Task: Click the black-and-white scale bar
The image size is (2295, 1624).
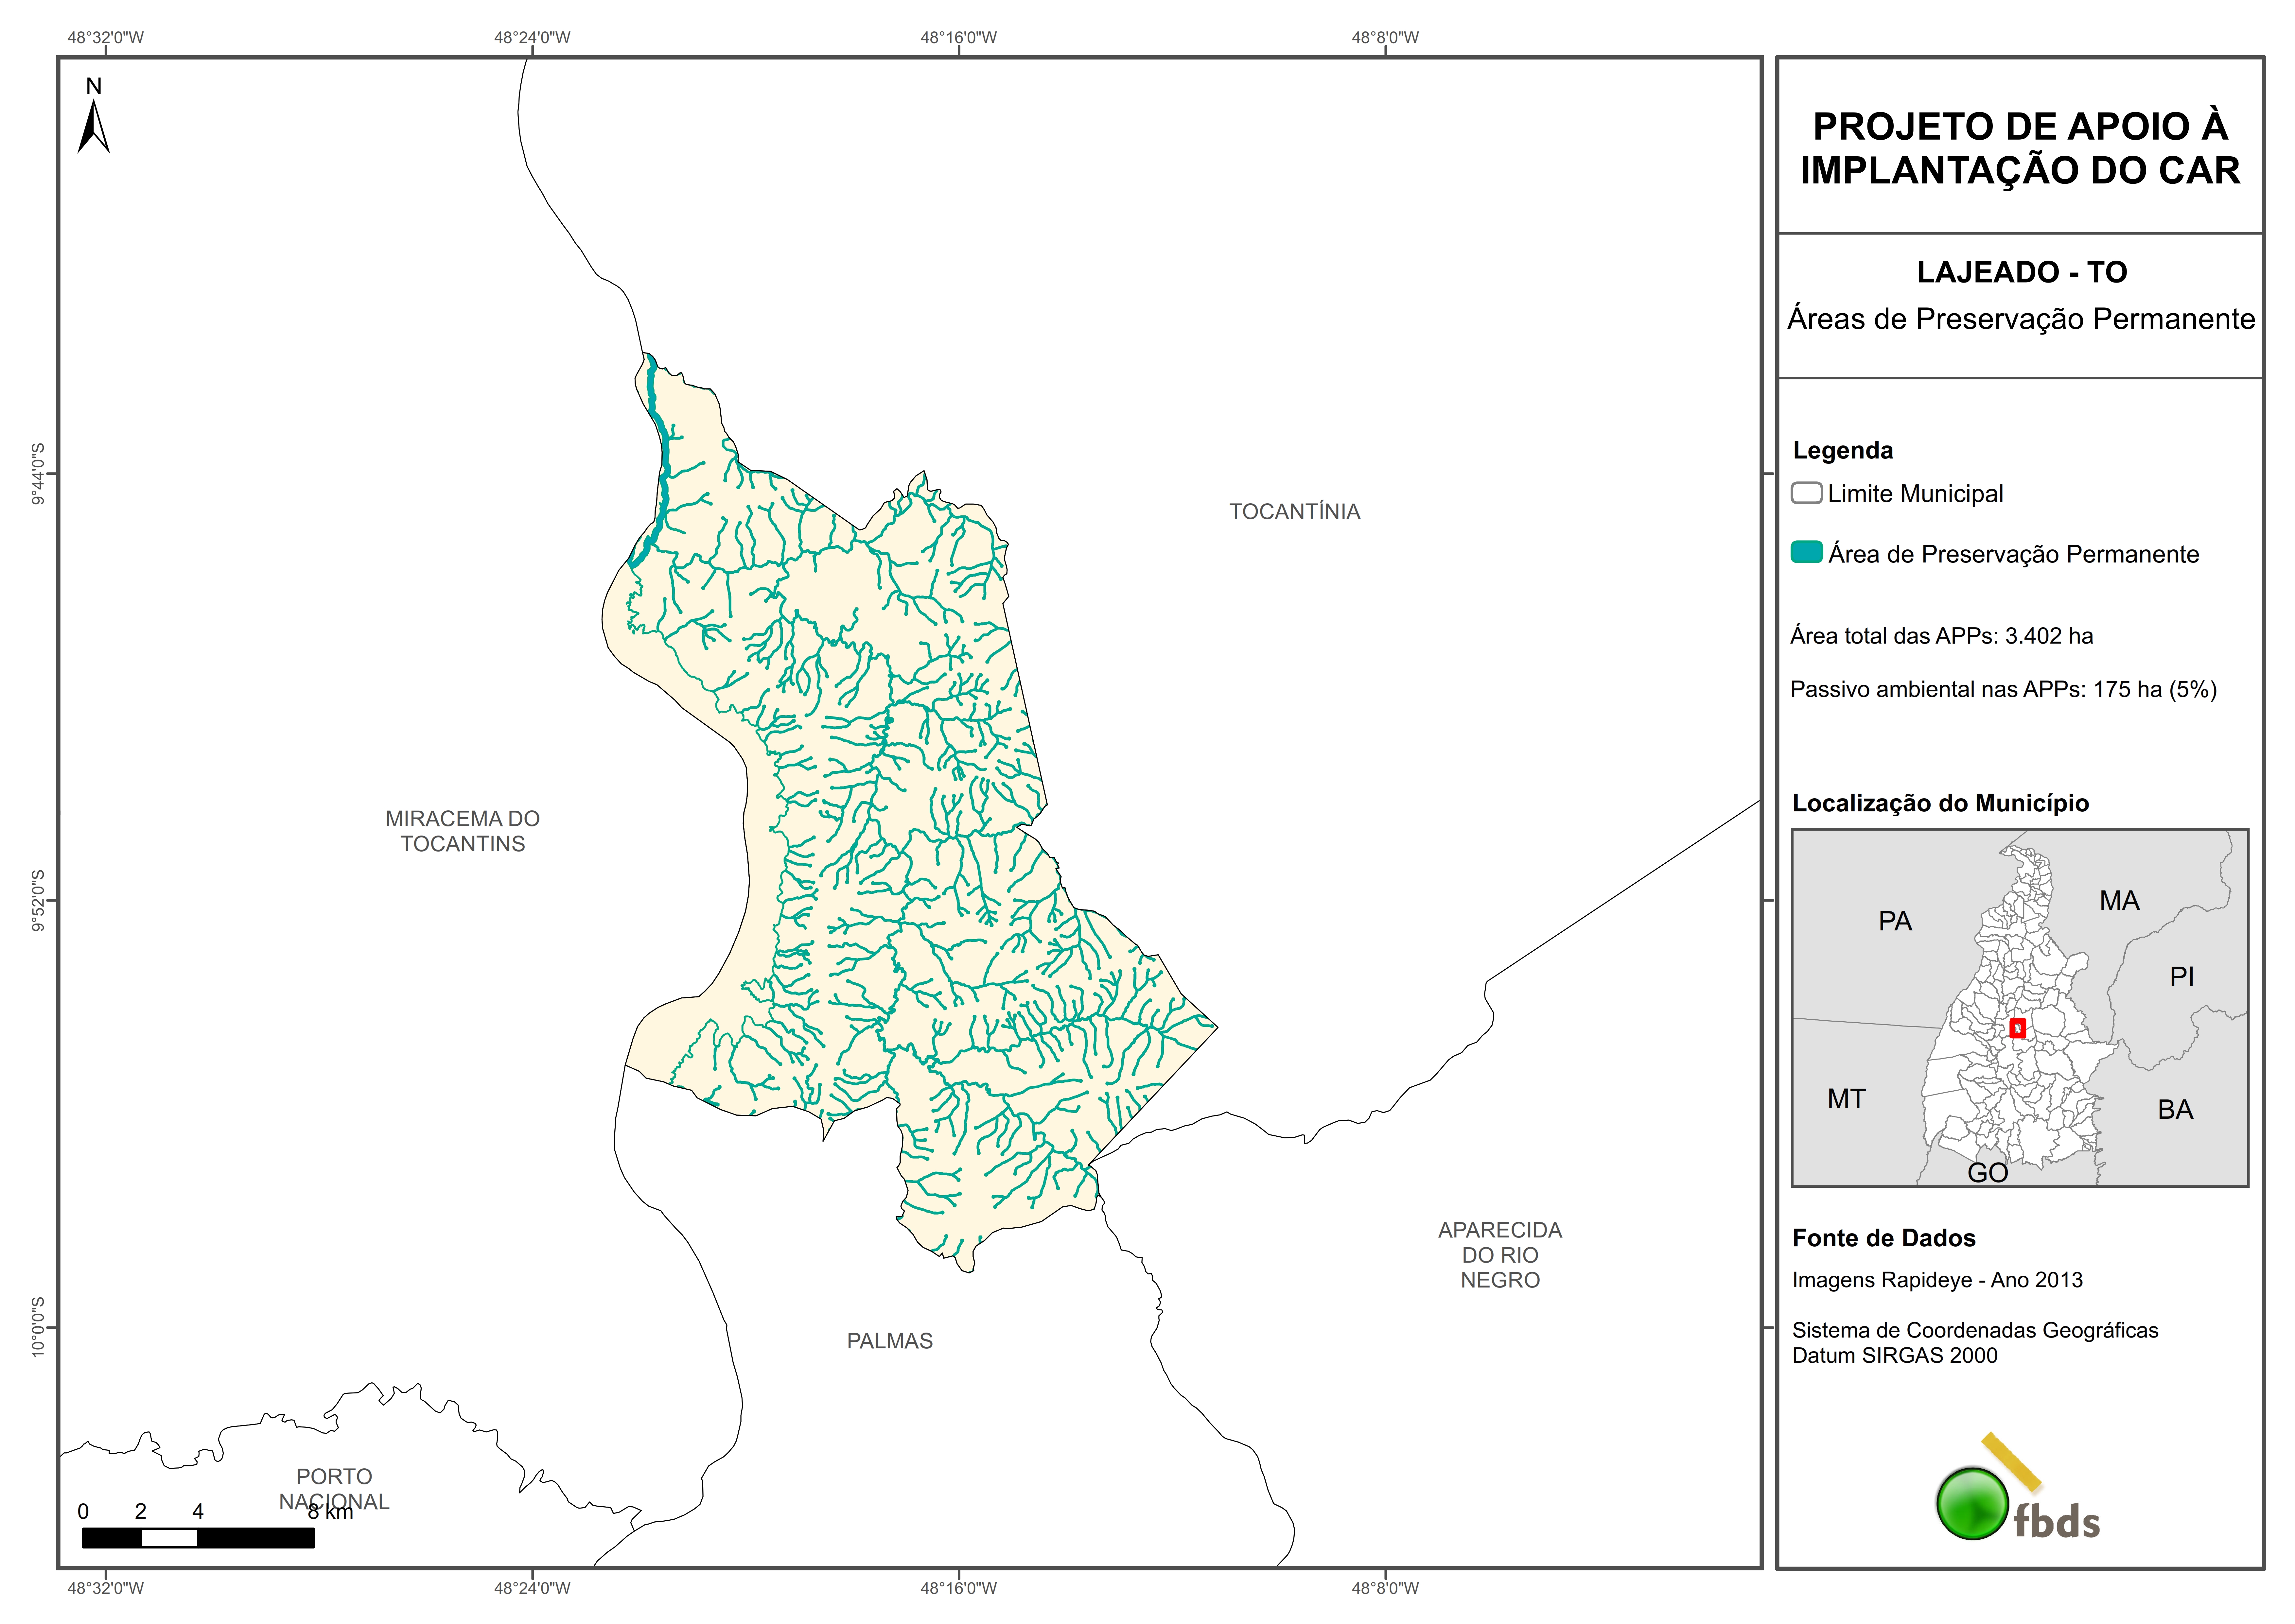Action: 198,1538
